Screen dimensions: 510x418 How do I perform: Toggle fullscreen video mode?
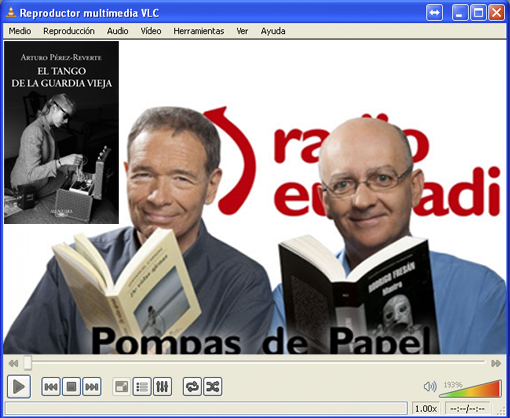tap(122, 387)
